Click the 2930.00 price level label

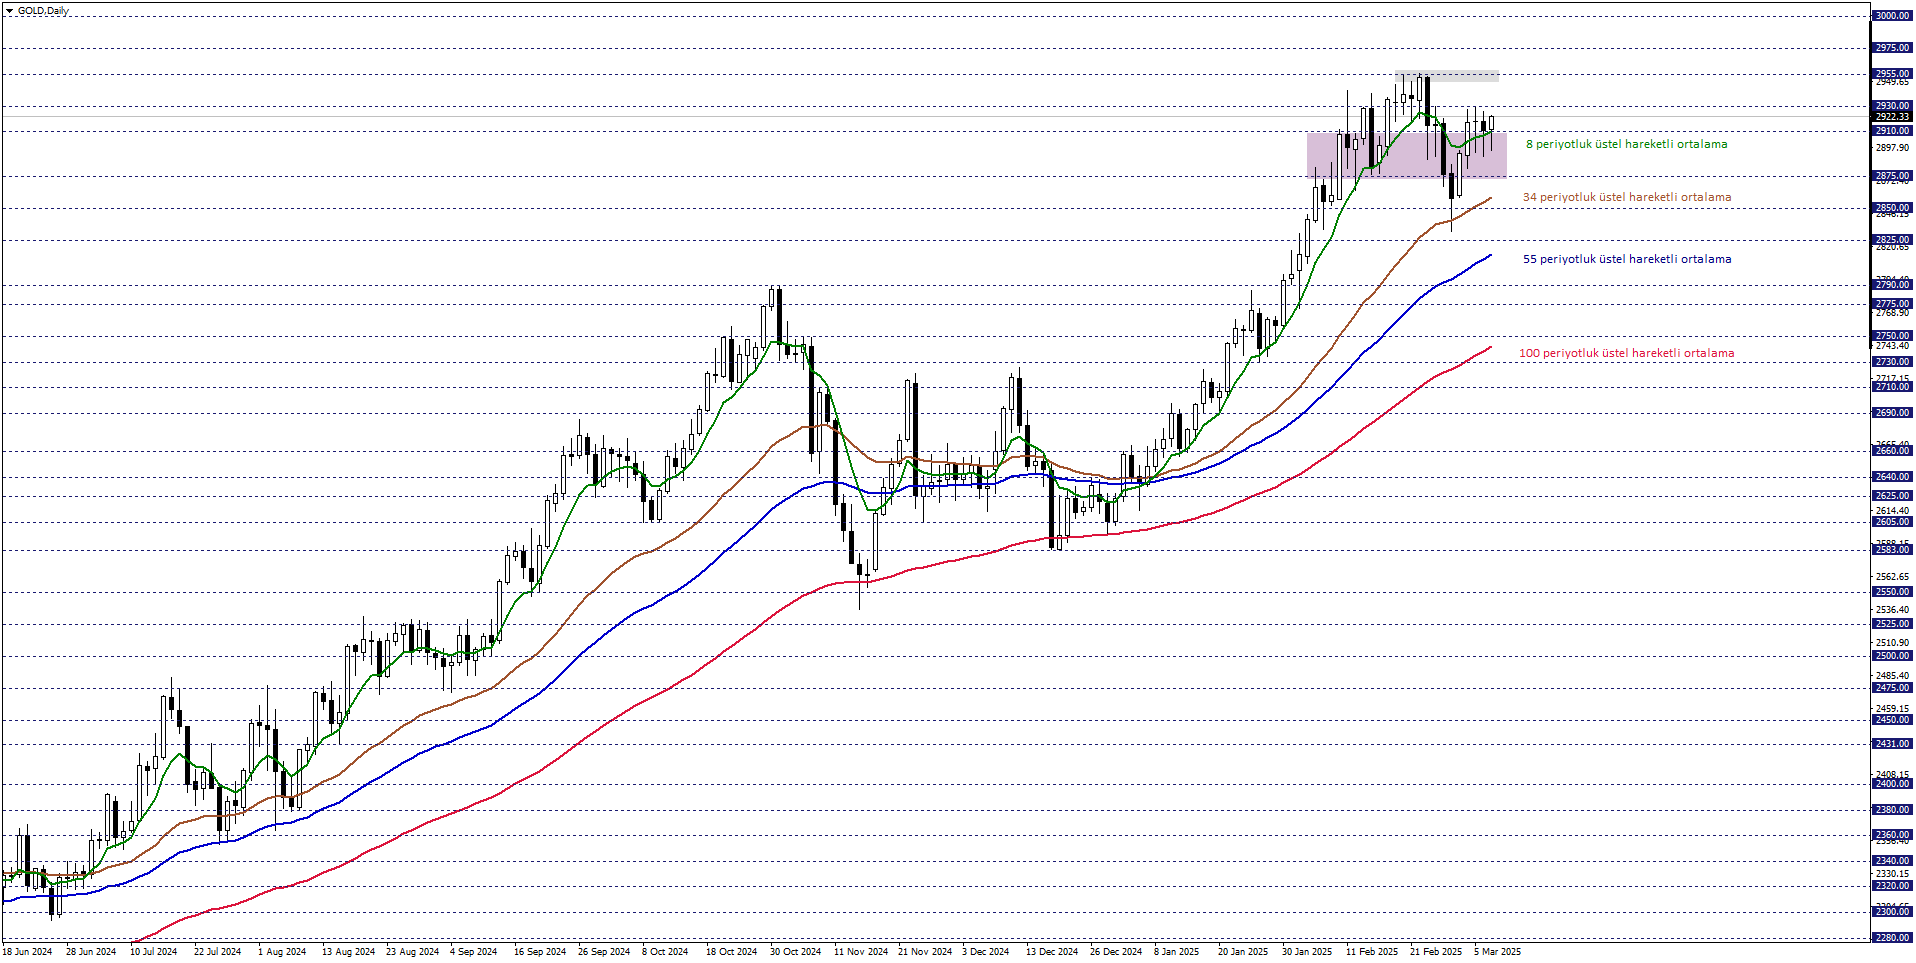pyautogui.click(x=1892, y=106)
